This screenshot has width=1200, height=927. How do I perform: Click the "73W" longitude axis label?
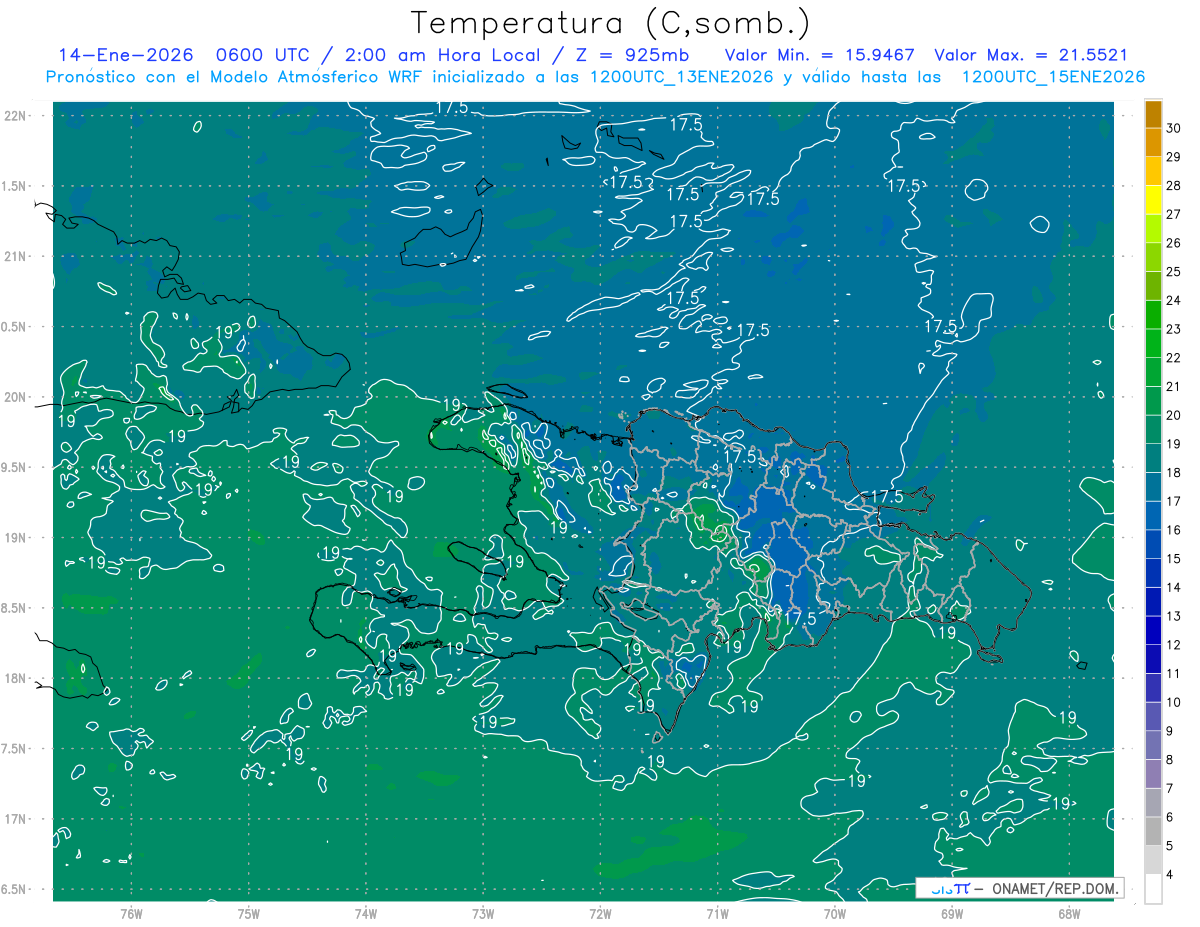pos(483,913)
